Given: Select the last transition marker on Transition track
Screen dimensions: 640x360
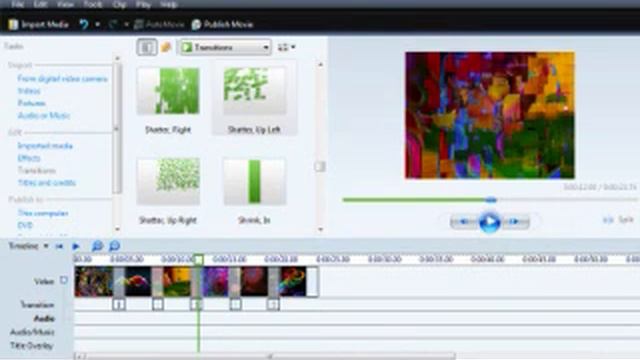Looking at the screenshot, I should coord(273,304).
